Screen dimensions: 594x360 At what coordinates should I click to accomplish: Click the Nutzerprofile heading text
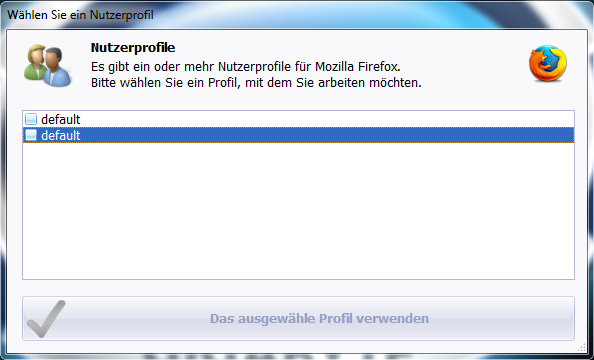pos(133,48)
